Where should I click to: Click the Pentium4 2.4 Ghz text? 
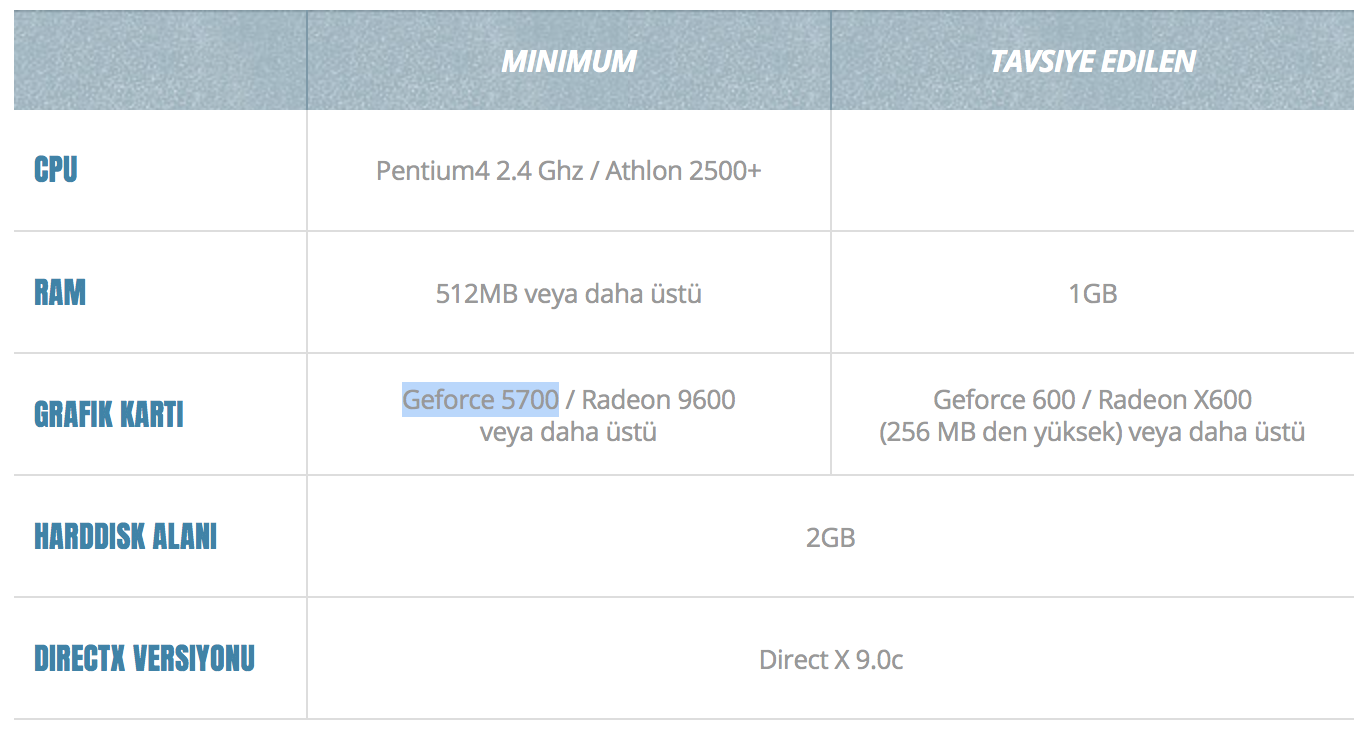point(480,171)
